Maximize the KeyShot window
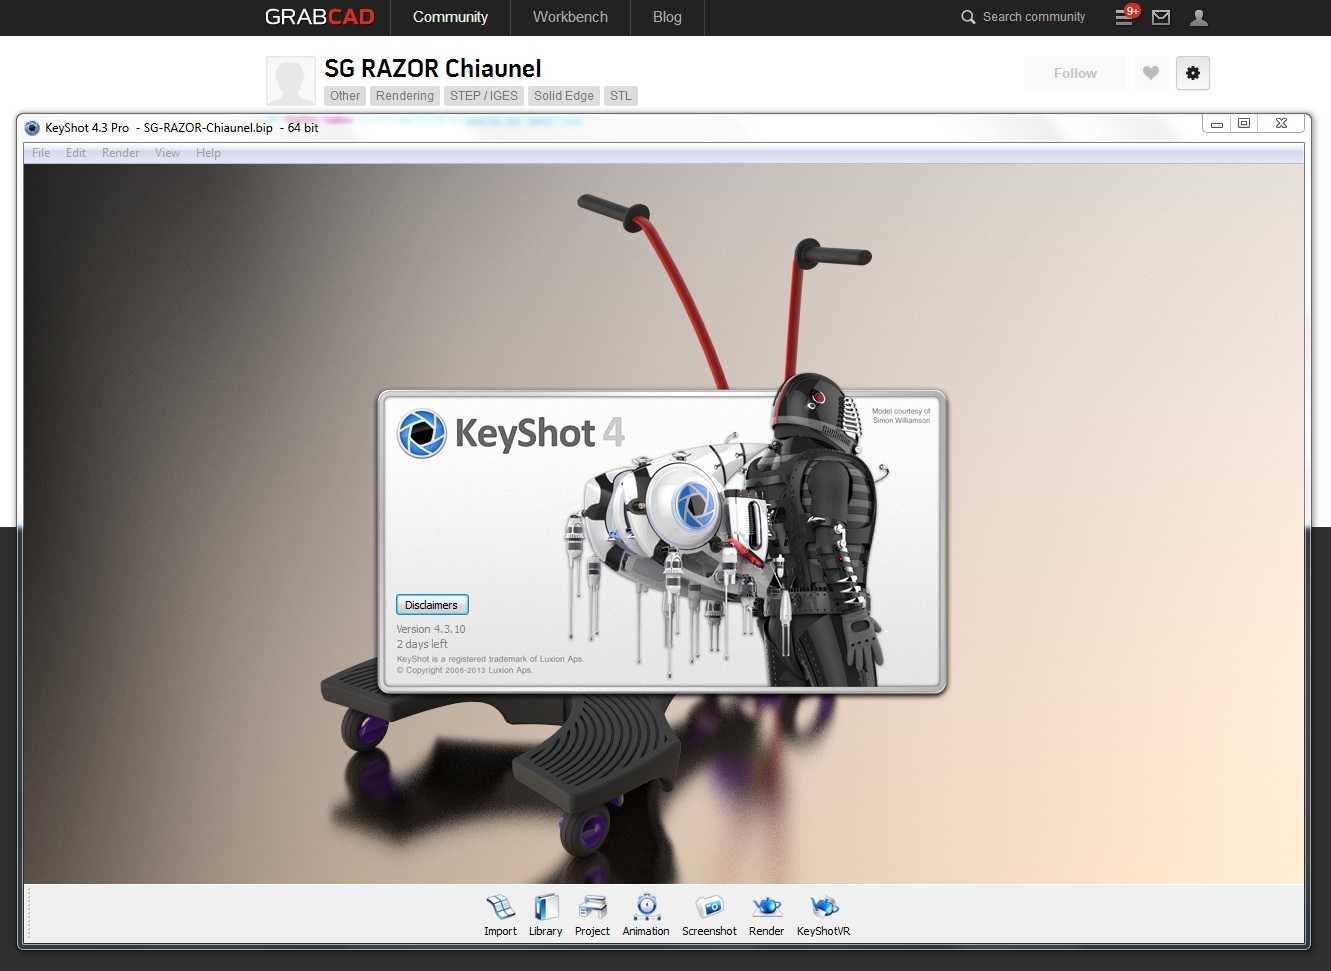This screenshot has width=1331, height=971. pyautogui.click(x=1244, y=124)
